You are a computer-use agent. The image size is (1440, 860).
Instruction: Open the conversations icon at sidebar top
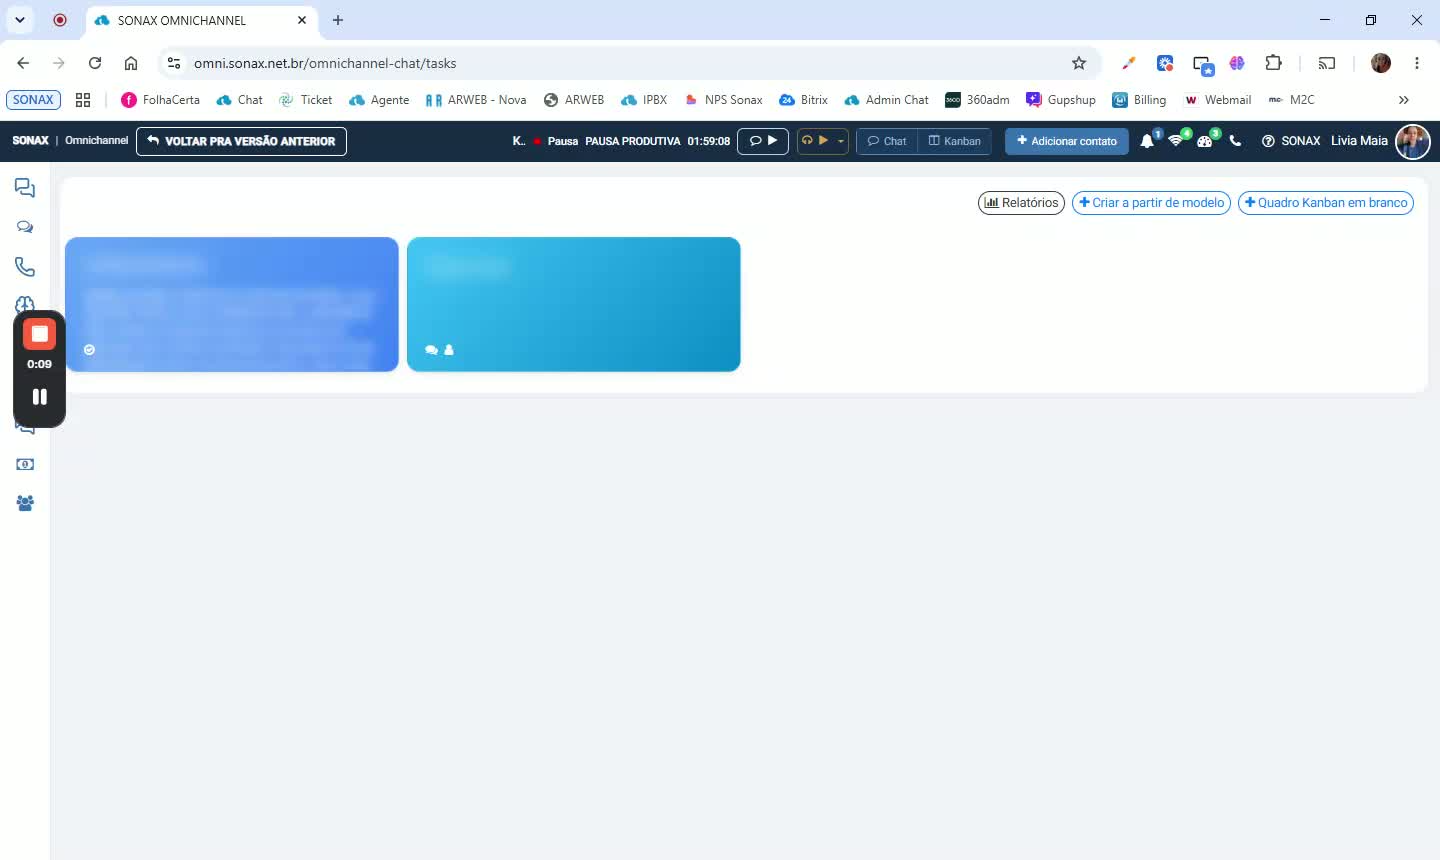(25, 188)
